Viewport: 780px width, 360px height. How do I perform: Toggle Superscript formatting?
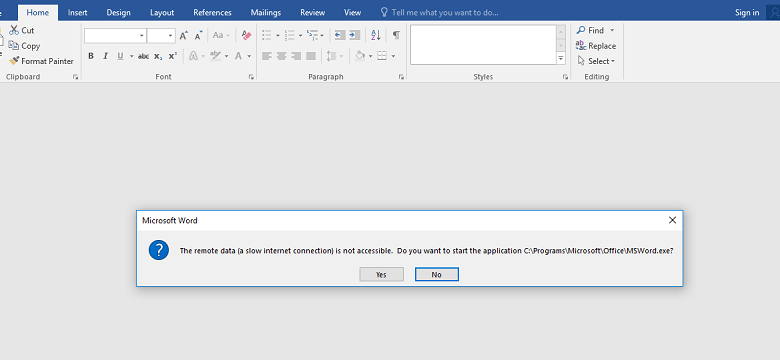tap(173, 56)
